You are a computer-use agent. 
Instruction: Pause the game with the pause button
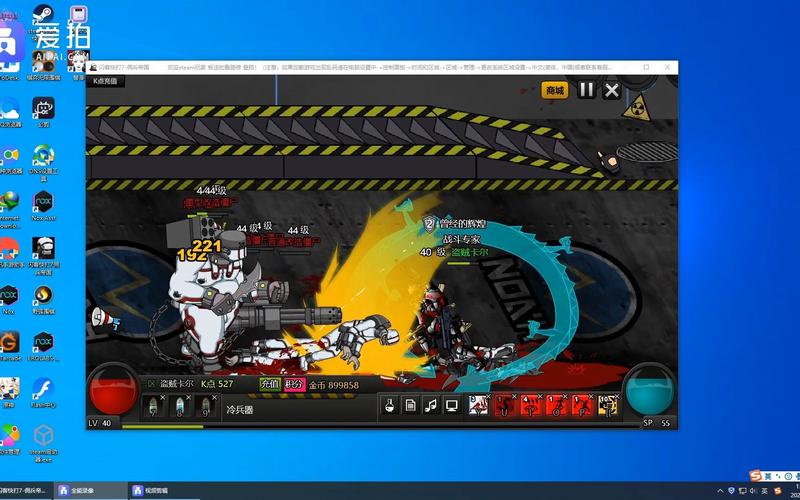coord(586,90)
